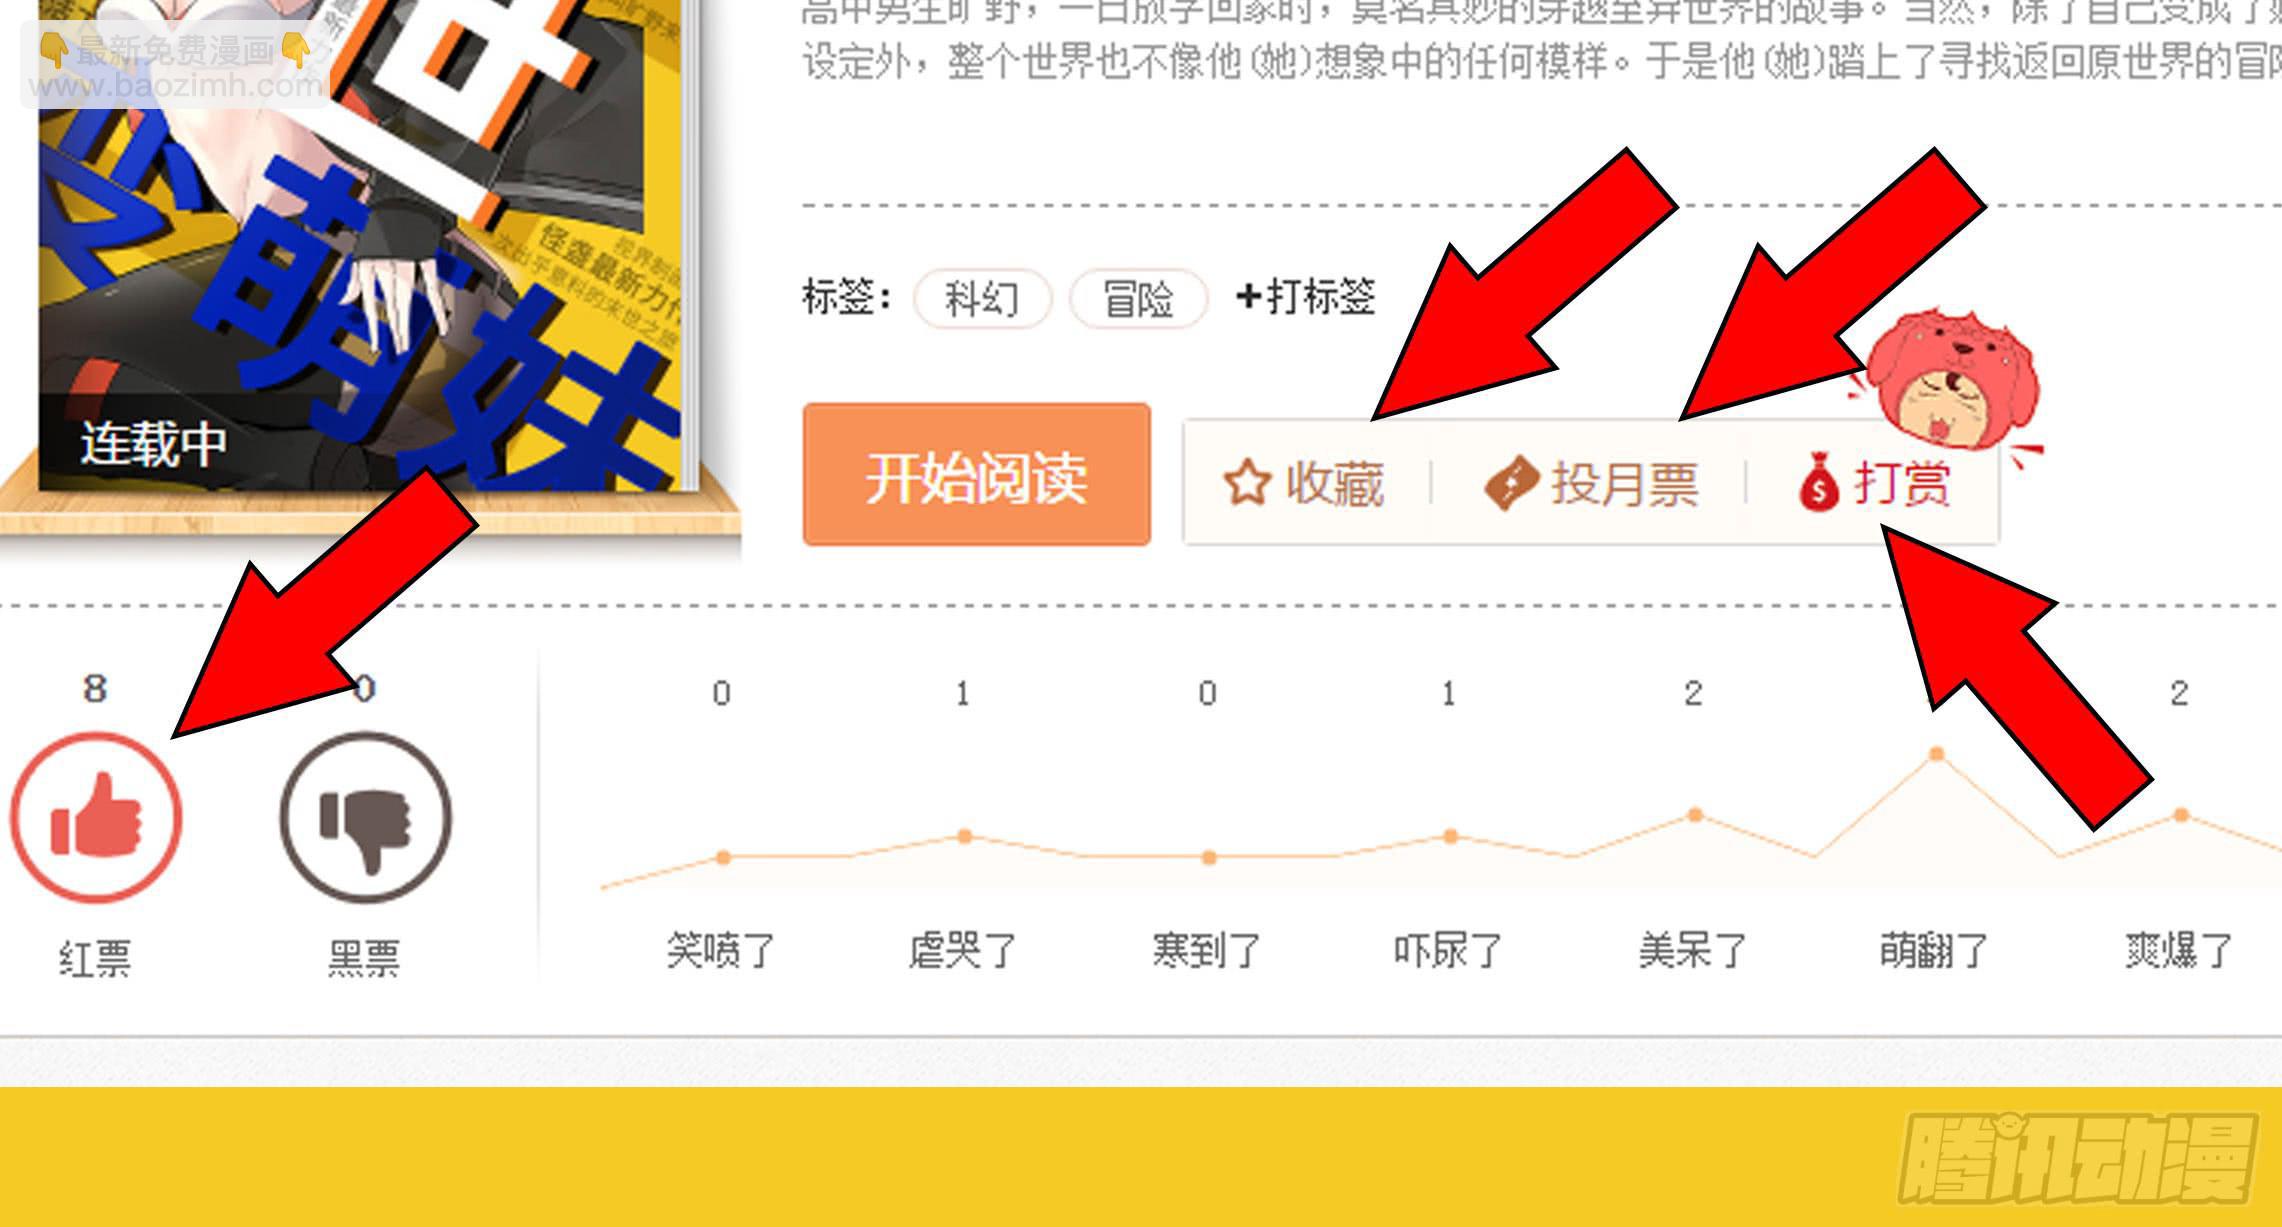Screen dimensions: 2282x1227
Task: Click the dark thumbs-down 黑票 icon
Action: point(365,818)
